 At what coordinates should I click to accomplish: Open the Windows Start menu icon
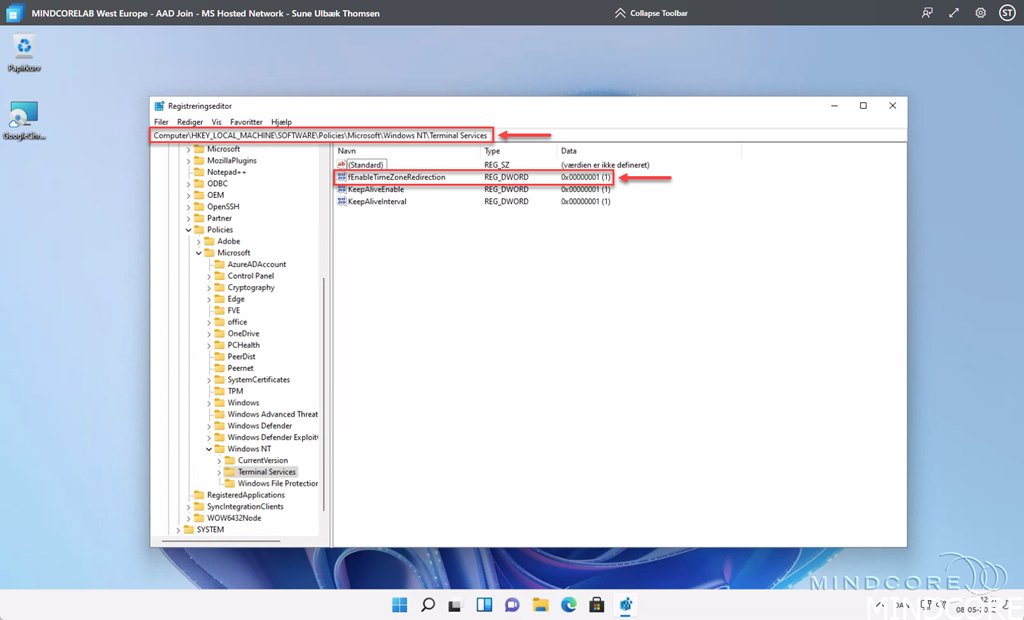click(x=400, y=605)
